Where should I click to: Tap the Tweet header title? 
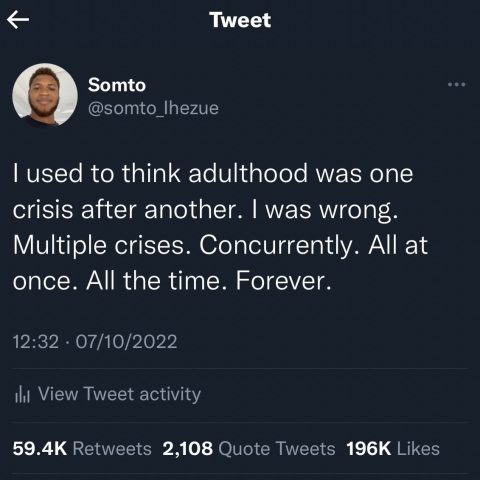pos(240,20)
